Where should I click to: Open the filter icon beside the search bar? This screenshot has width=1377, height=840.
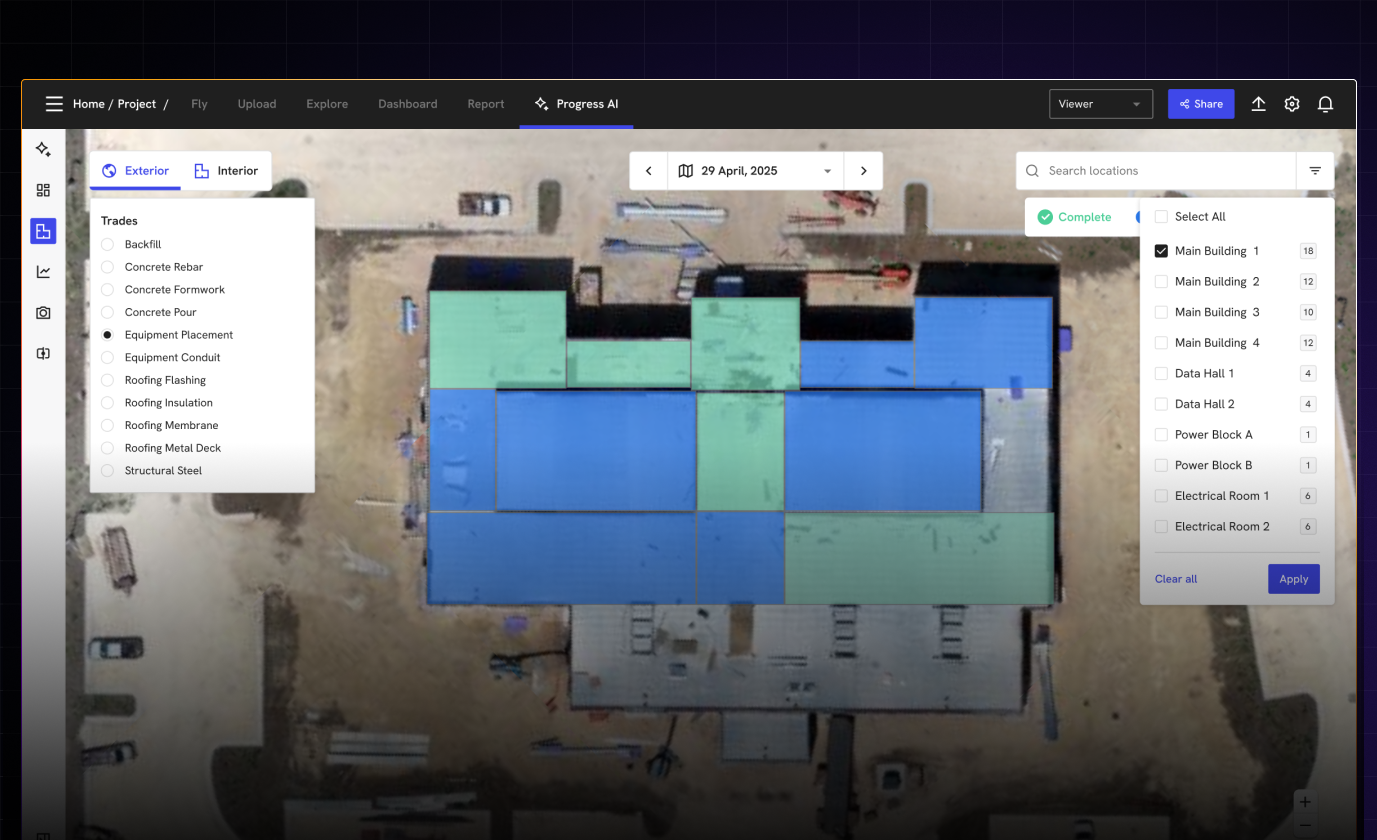point(1315,170)
